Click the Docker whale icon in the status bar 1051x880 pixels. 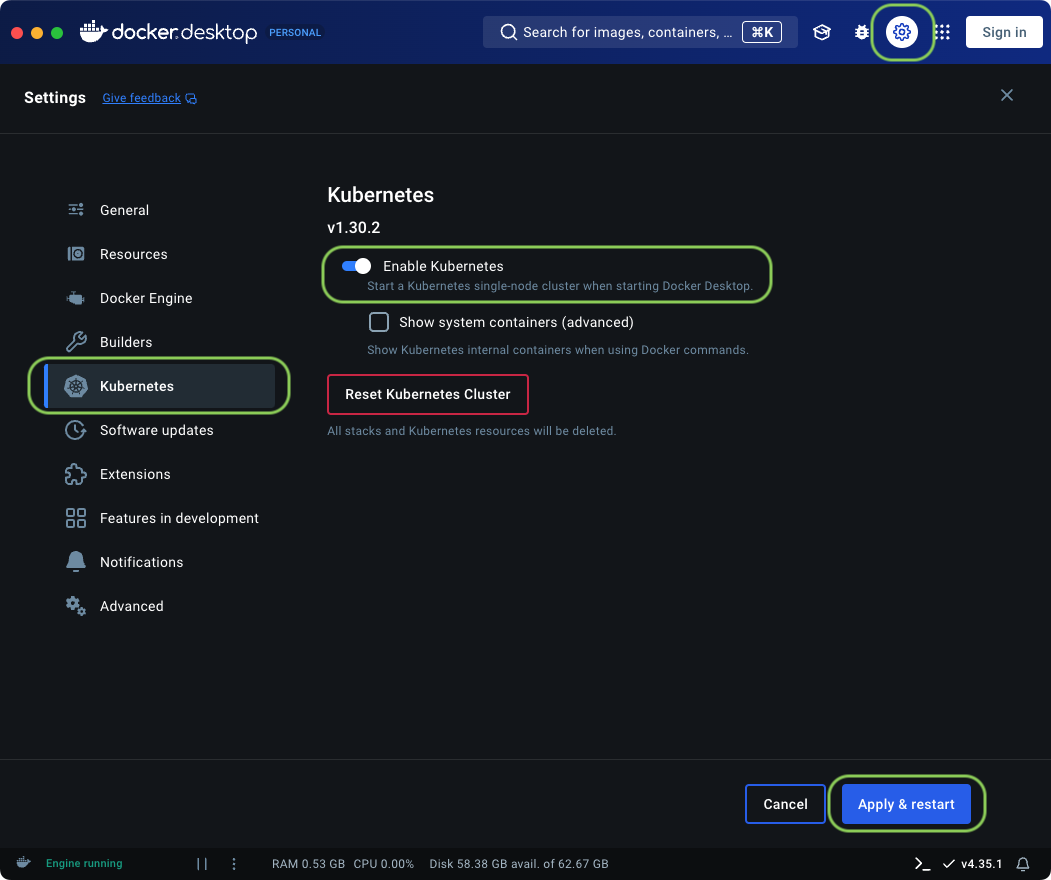point(22,863)
